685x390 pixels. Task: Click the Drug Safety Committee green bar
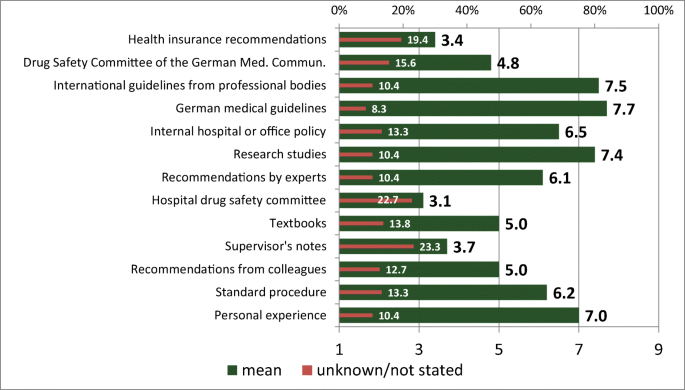click(415, 62)
